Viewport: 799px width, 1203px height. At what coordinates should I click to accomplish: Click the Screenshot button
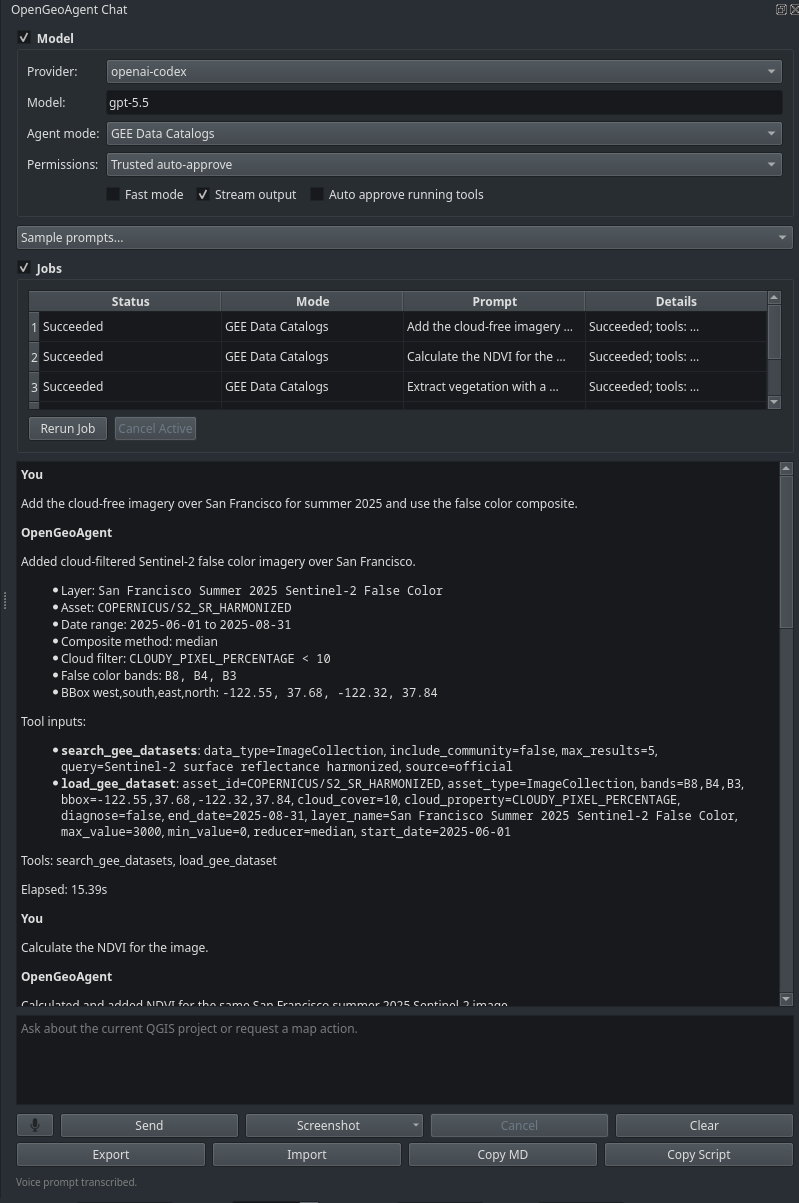328,1125
